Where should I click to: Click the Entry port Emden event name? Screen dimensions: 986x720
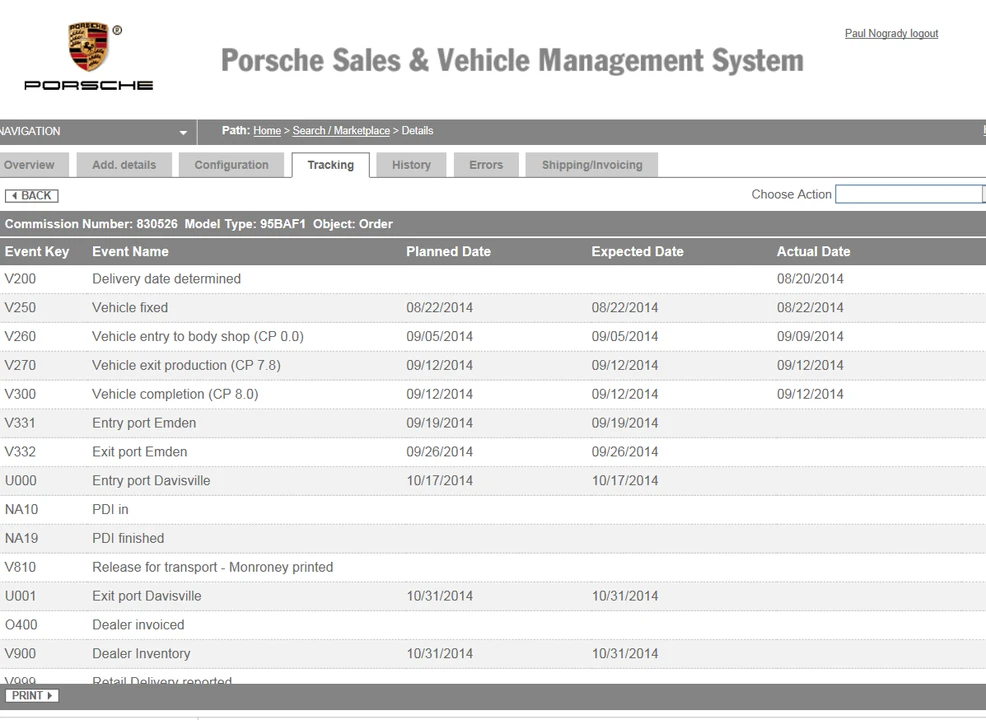[x=144, y=423]
